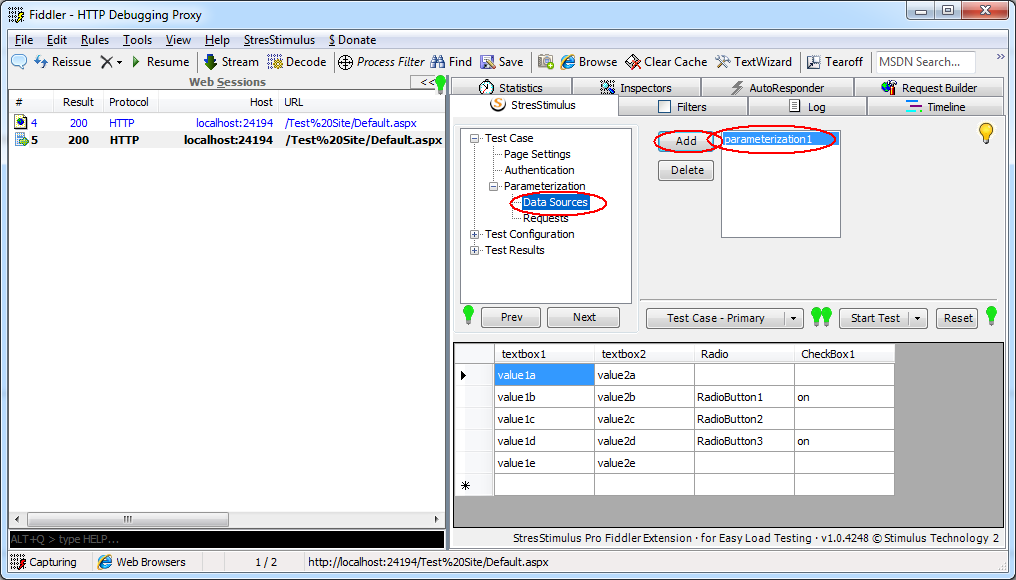The width and height of the screenshot is (1016, 580).
Task: Tick the Filters tab checkbox
Action: click(664, 107)
